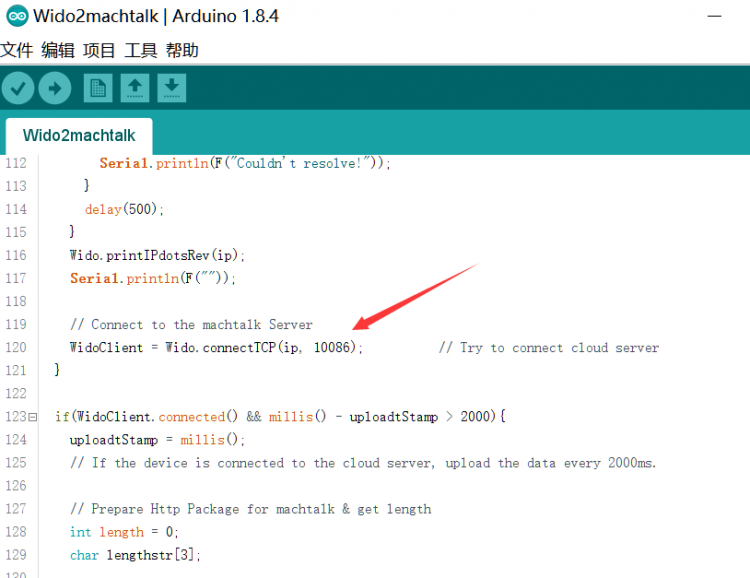Viewport: 750px width, 578px height.
Task: Click line number 126 in the gutter
Action: click(16, 486)
